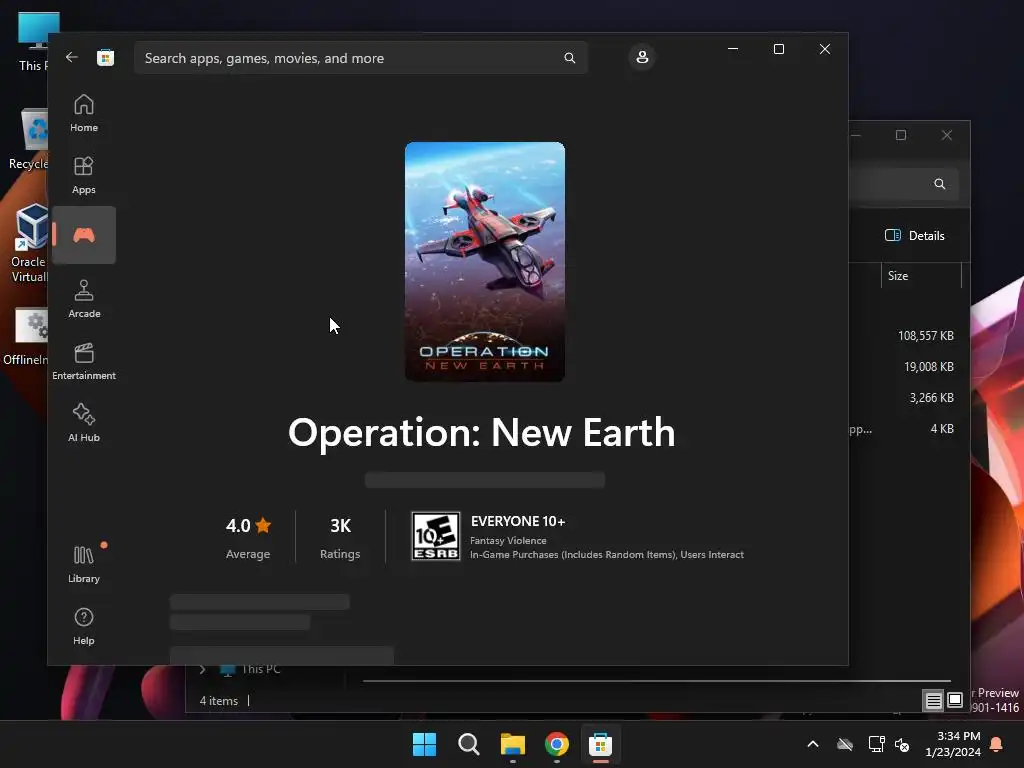Viewport: 1024px width, 768px height.
Task: Click the EVERYONE 10+ rating text
Action: point(518,521)
